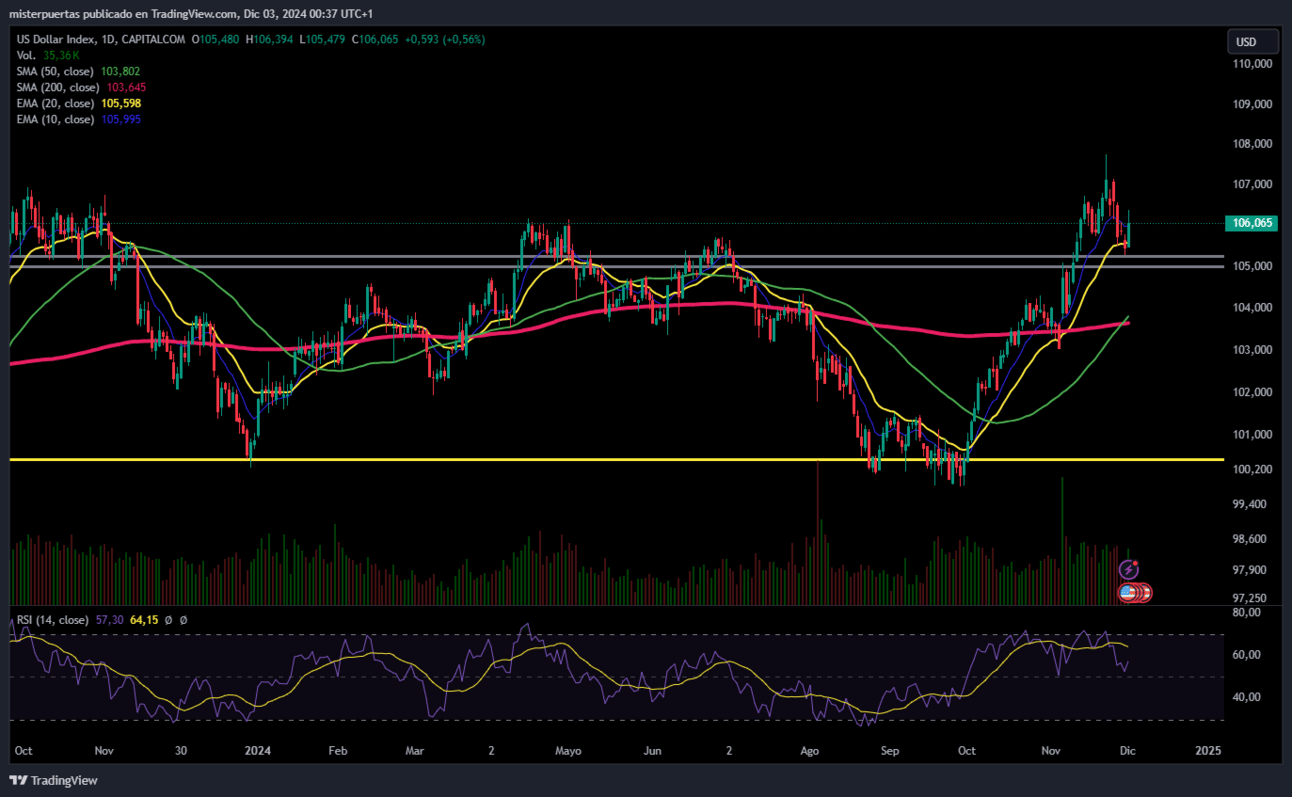Viewport: 1292px width, 797px height.
Task: Click the RSI average value 64,15
Action: coord(144,620)
